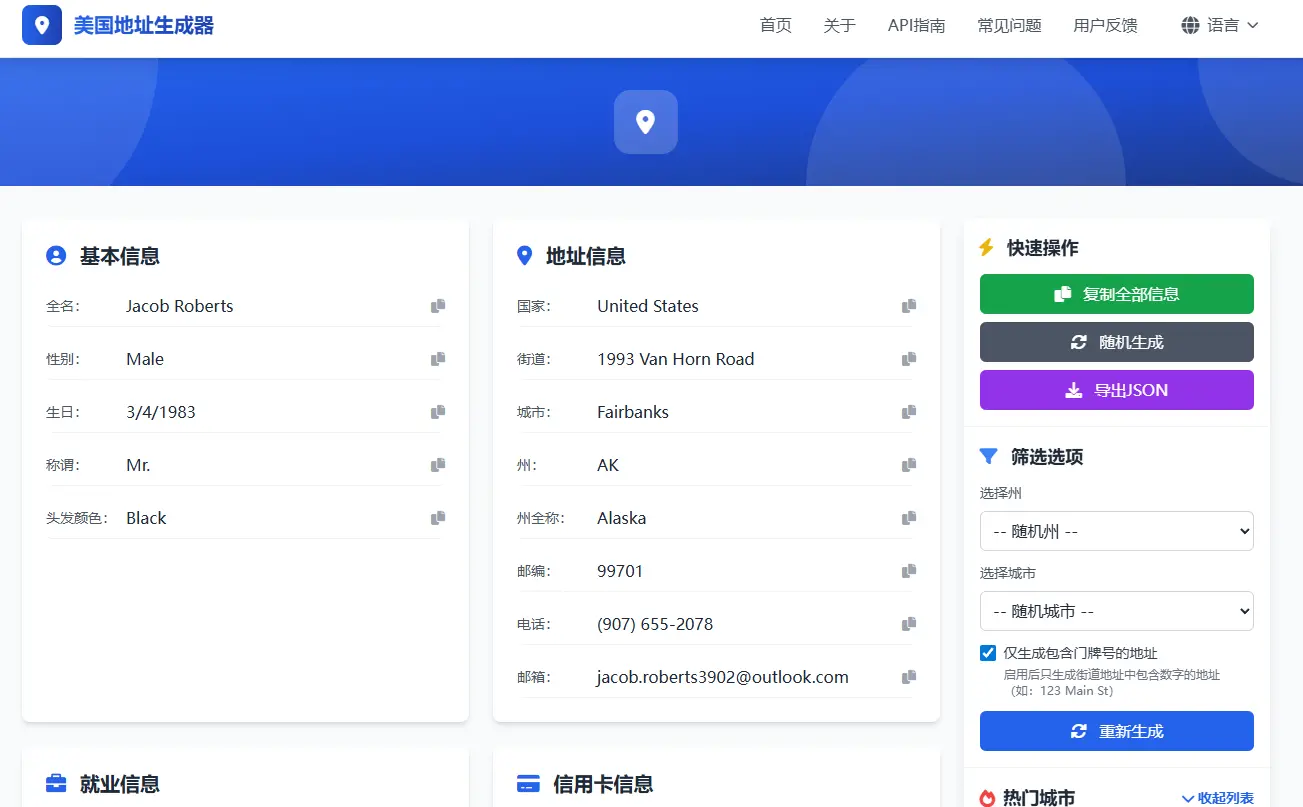Image resolution: width=1303 pixels, height=807 pixels.
Task: Open the 语言 language menu
Action: click(1220, 25)
